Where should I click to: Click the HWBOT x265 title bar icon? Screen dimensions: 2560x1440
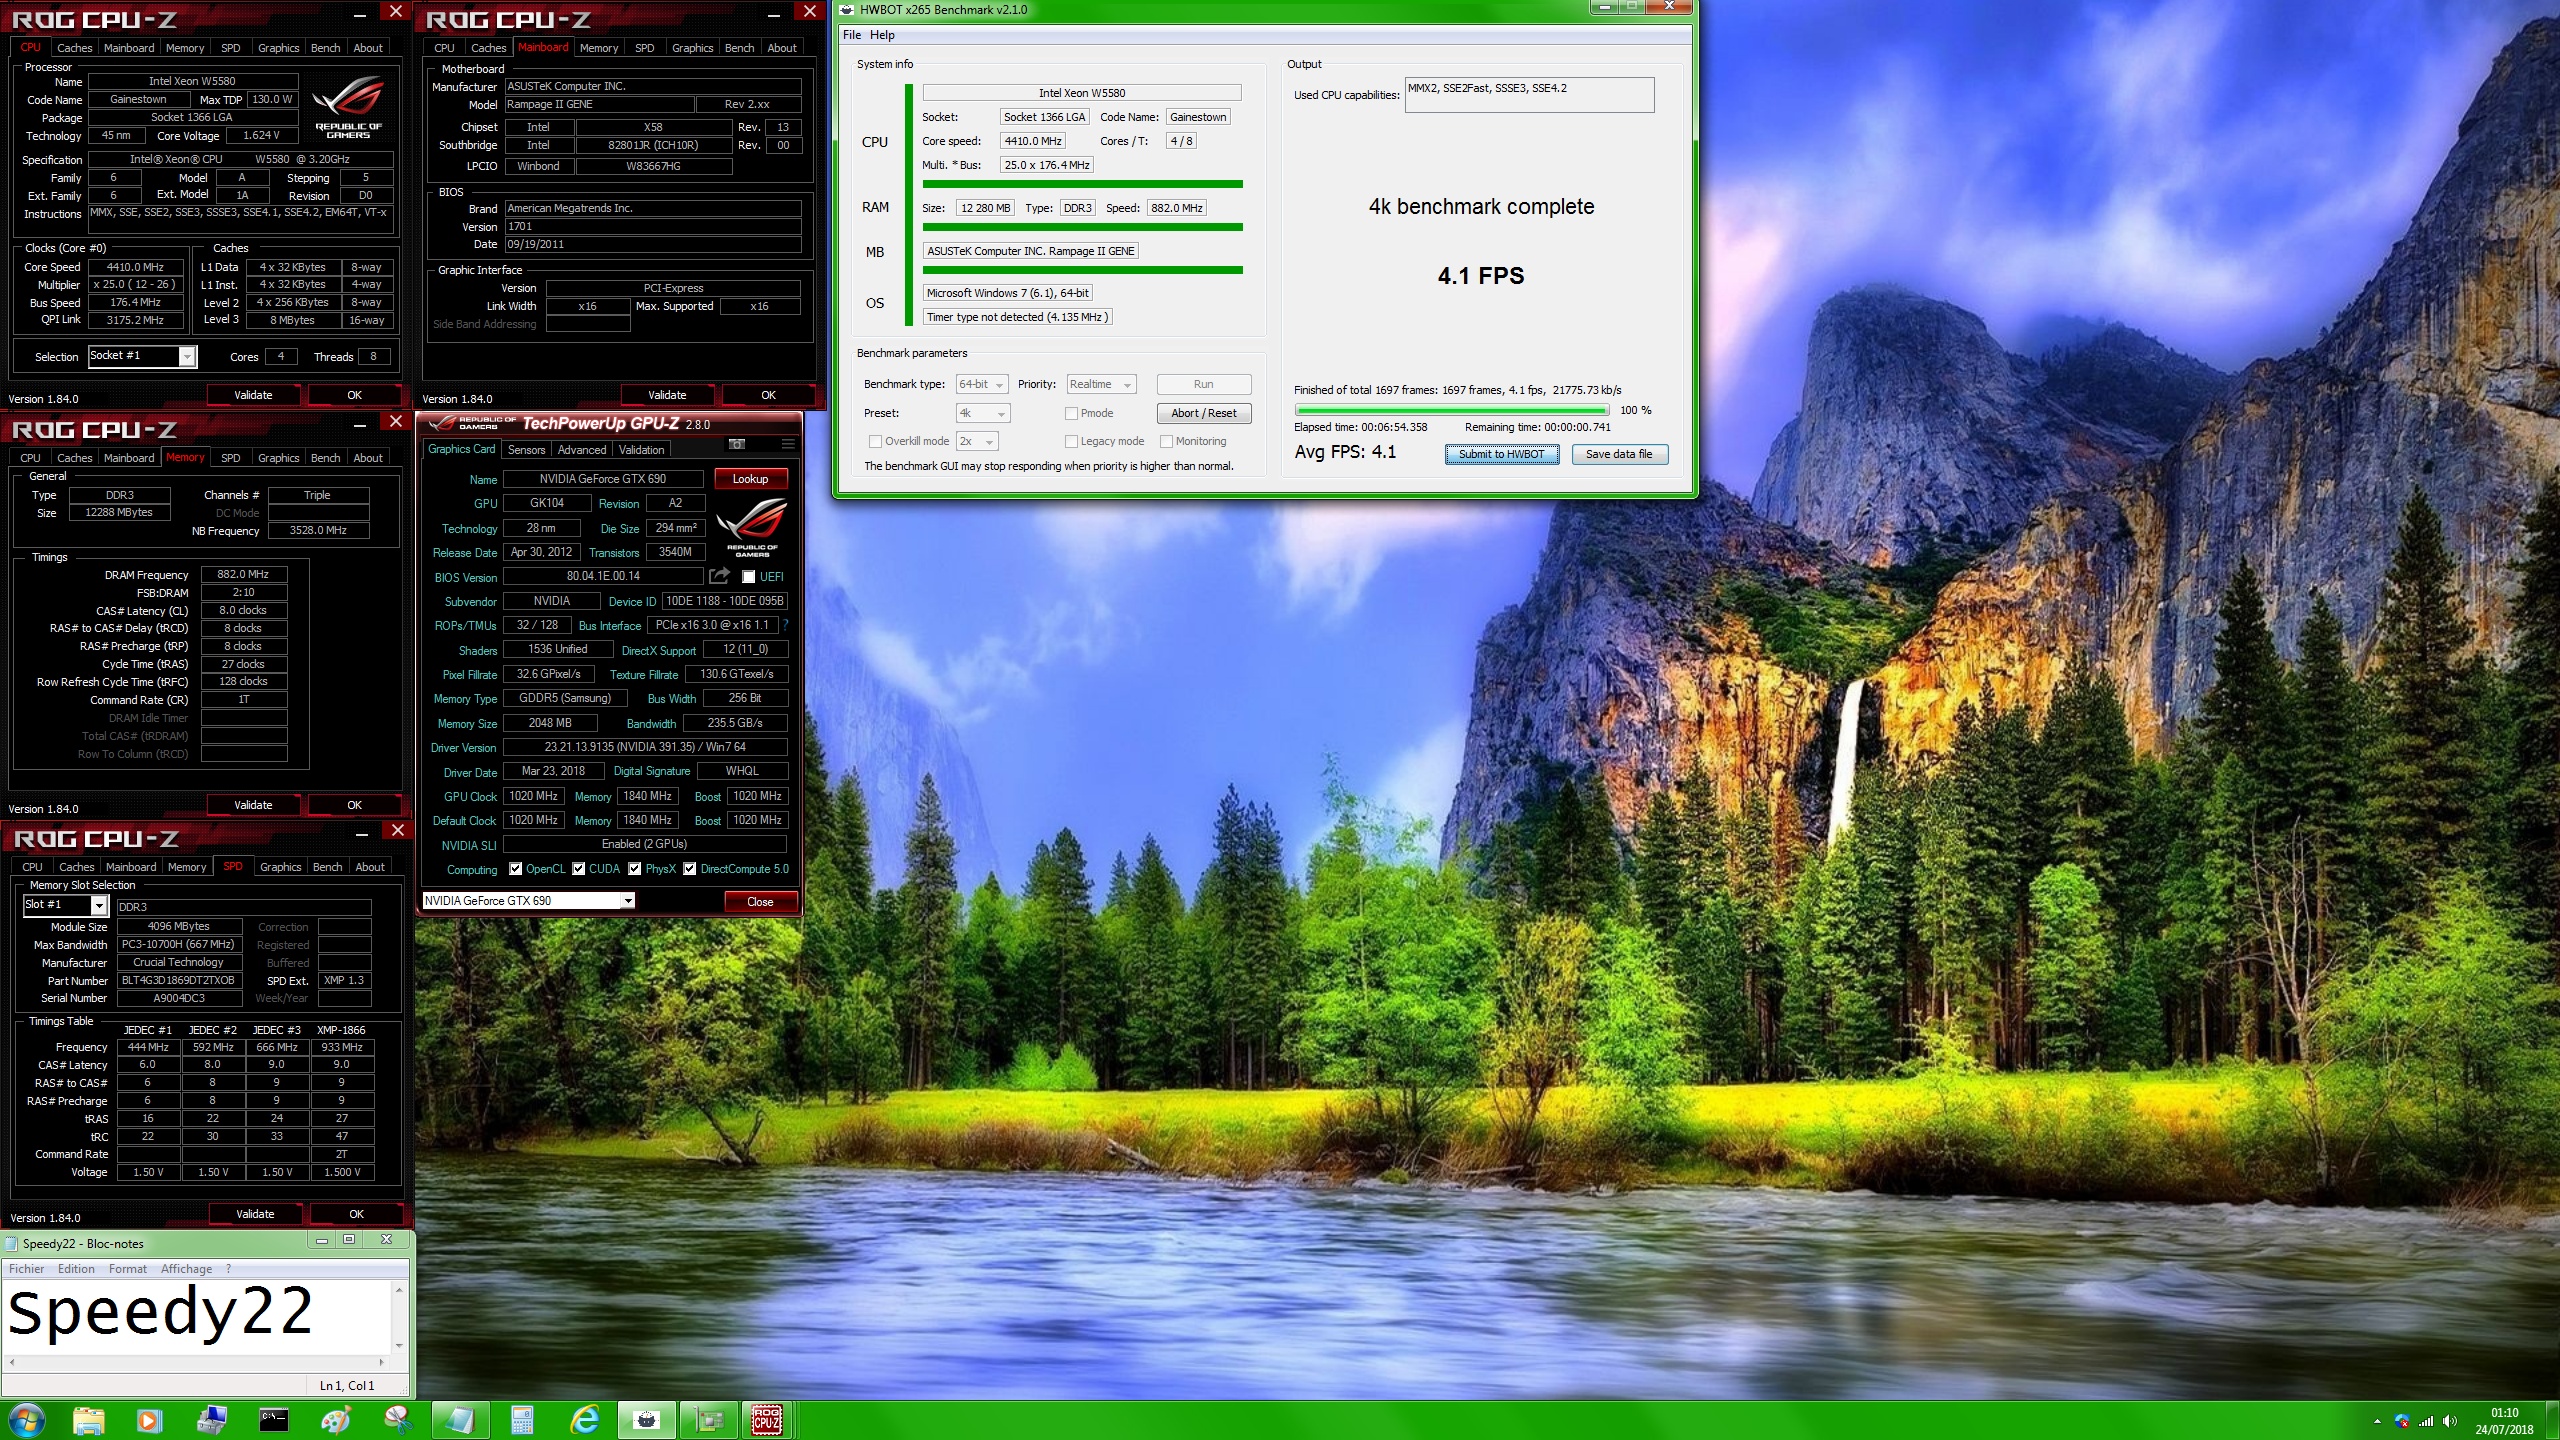(x=847, y=10)
